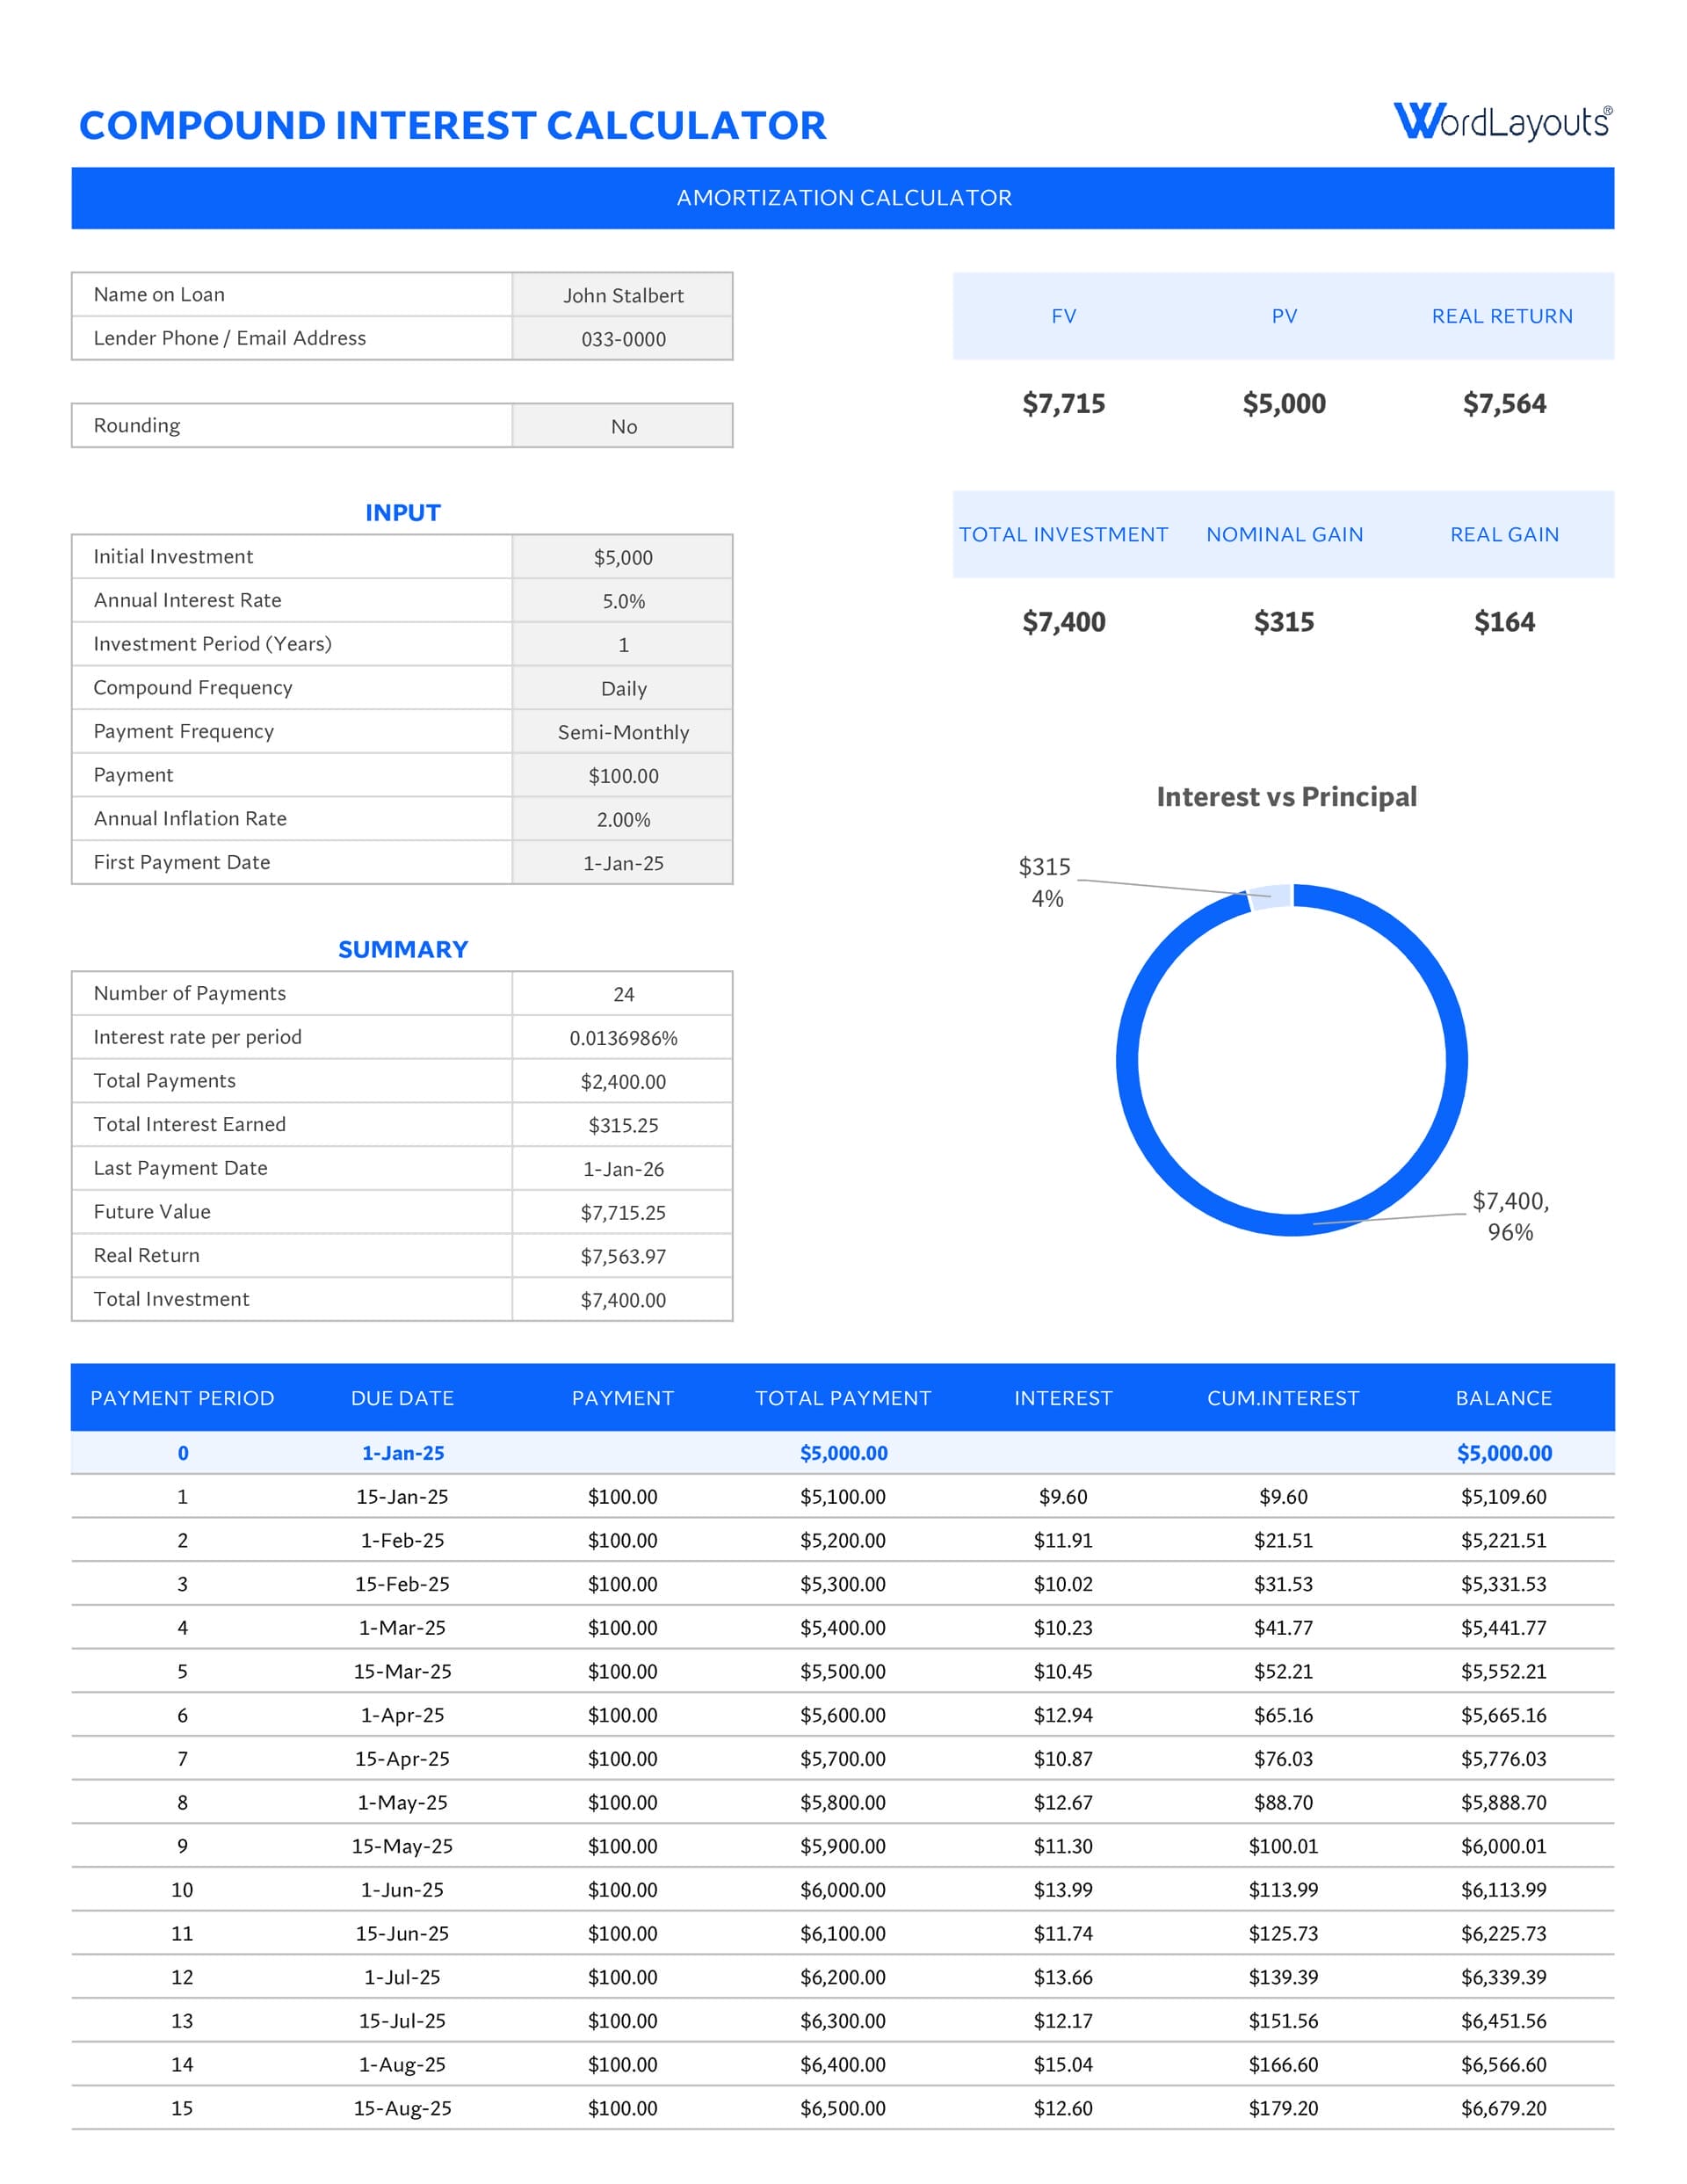1687x2184 pixels.
Task: Click the First Payment Date 1-Jan-25 cell
Action: click(622, 863)
